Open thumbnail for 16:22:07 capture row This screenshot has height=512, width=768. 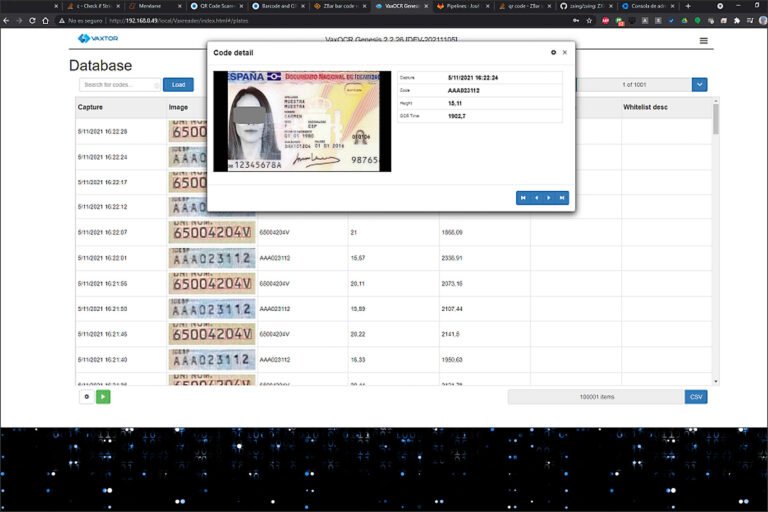pyautogui.click(x=212, y=232)
